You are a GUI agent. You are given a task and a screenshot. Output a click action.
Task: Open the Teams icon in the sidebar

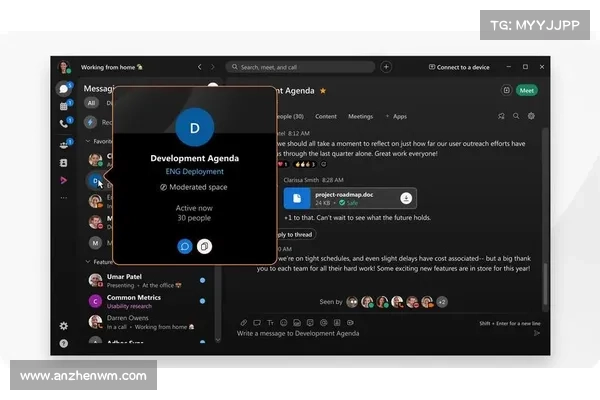pyautogui.click(x=64, y=145)
